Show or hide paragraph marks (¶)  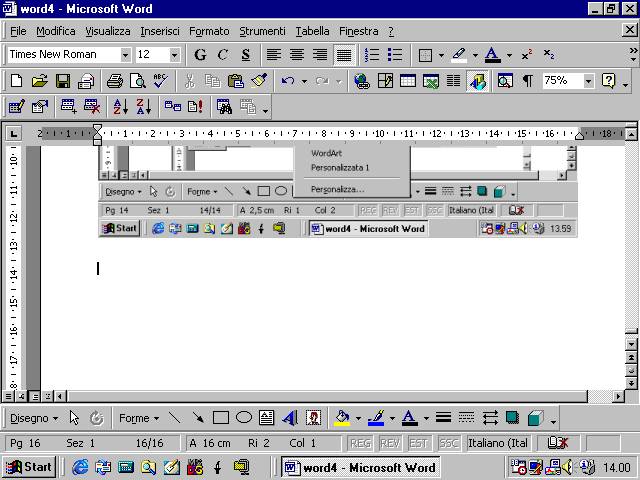click(528, 81)
